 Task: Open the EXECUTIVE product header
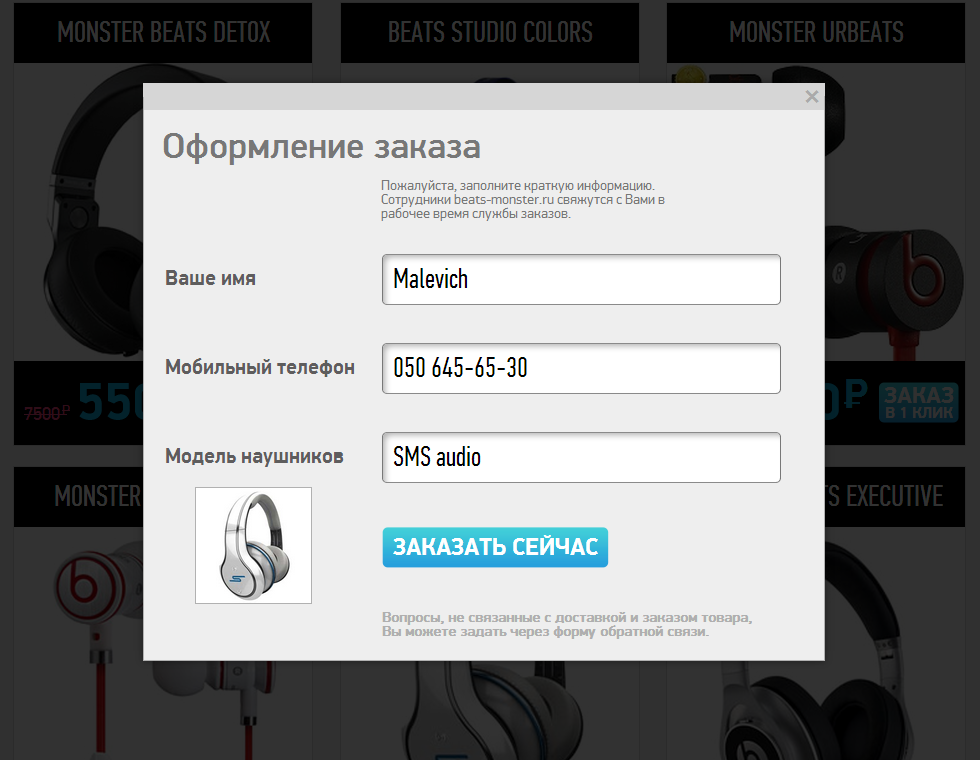tap(895, 496)
